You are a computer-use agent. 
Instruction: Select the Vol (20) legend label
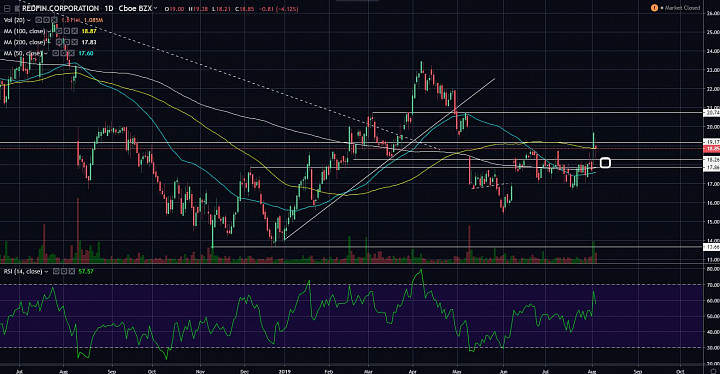click(x=14, y=20)
